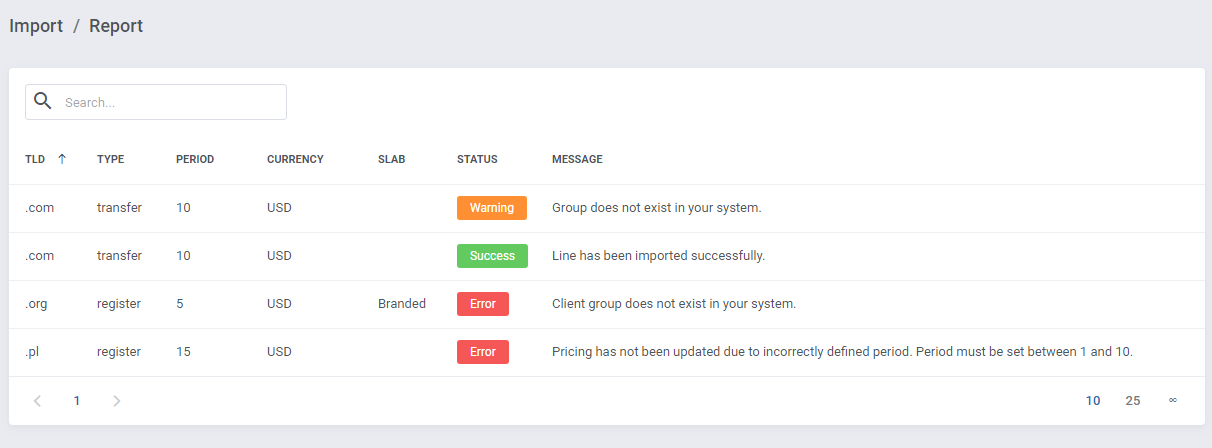Screen dimensions: 1212x448
Task: Click the Report breadcrumb item
Action: pyautogui.click(x=116, y=26)
